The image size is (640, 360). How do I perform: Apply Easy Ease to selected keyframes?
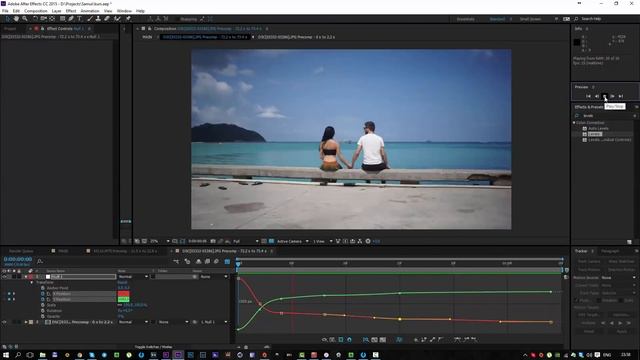pos(458,340)
